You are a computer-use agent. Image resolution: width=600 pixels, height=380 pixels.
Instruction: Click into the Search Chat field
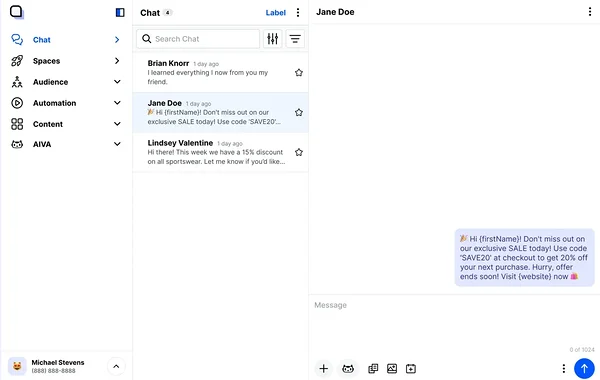[x=198, y=39]
